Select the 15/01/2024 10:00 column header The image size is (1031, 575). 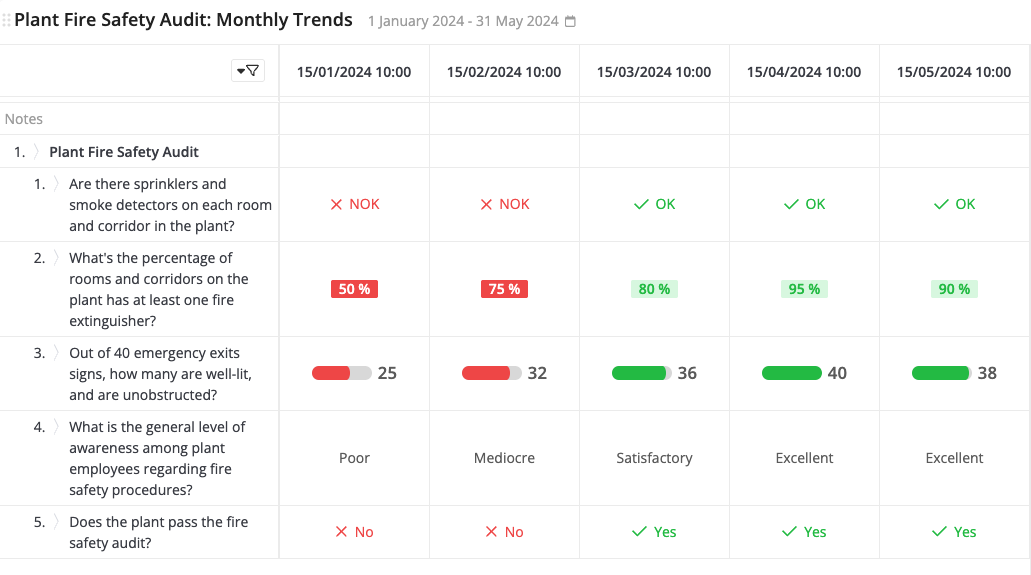(354, 72)
